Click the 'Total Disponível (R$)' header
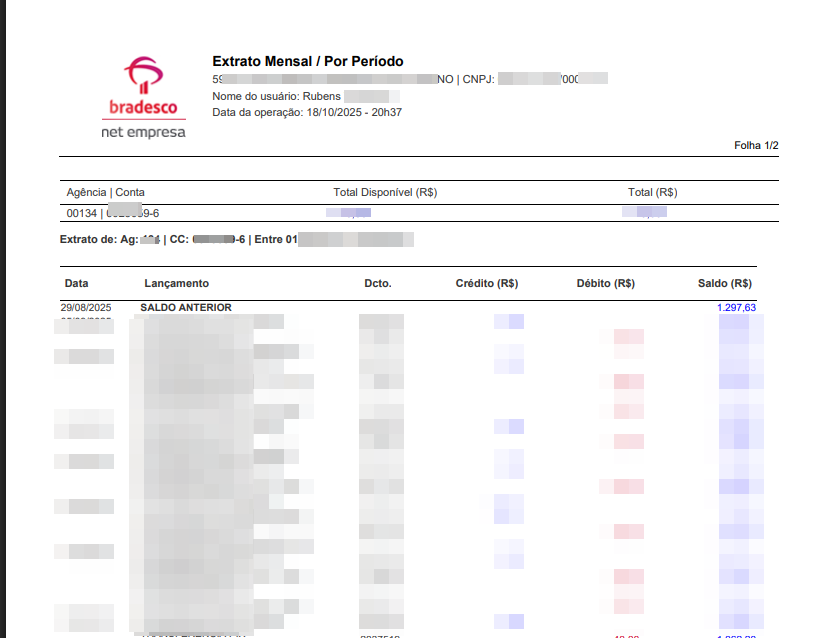Image resolution: width=833 pixels, height=638 pixels. [385, 192]
